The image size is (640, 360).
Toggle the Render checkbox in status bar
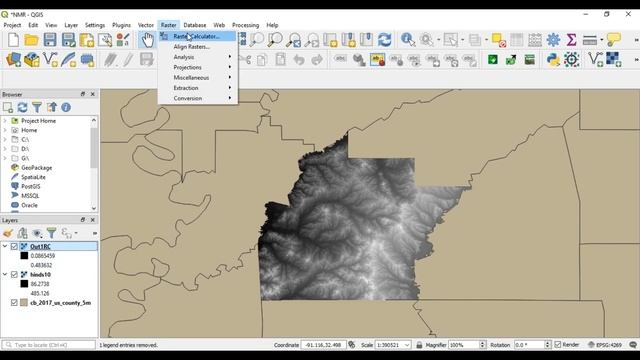pyautogui.click(x=558, y=345)
